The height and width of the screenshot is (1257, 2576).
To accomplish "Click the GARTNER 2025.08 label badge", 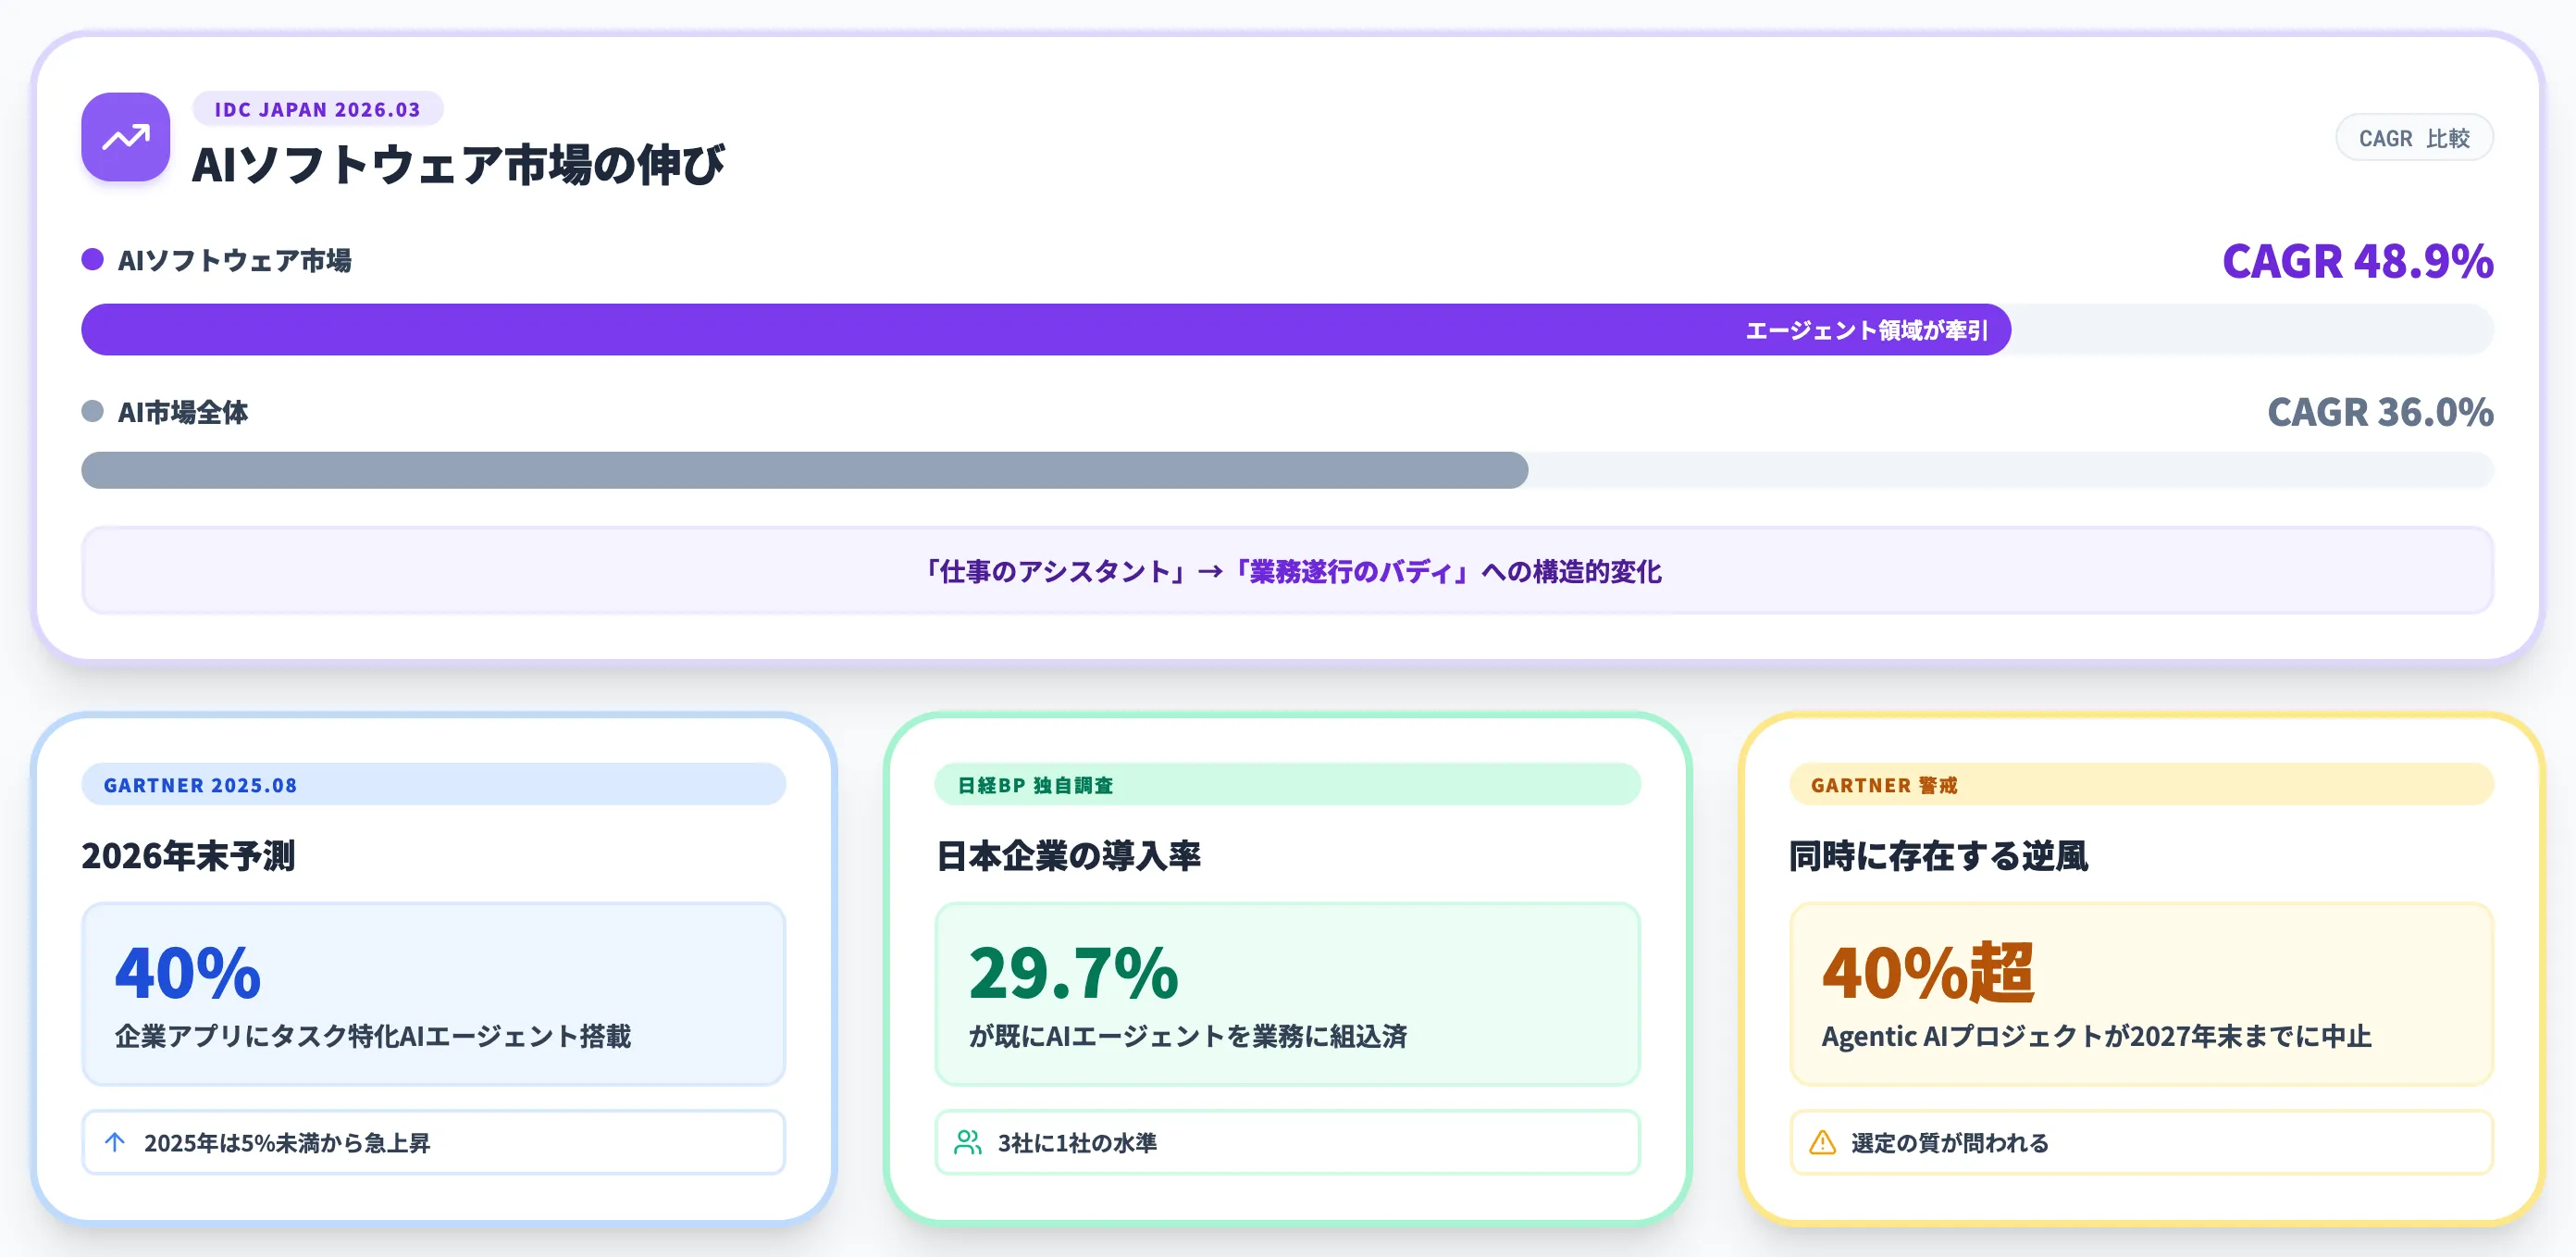I will pyautogui.click(x=433, y=785).
